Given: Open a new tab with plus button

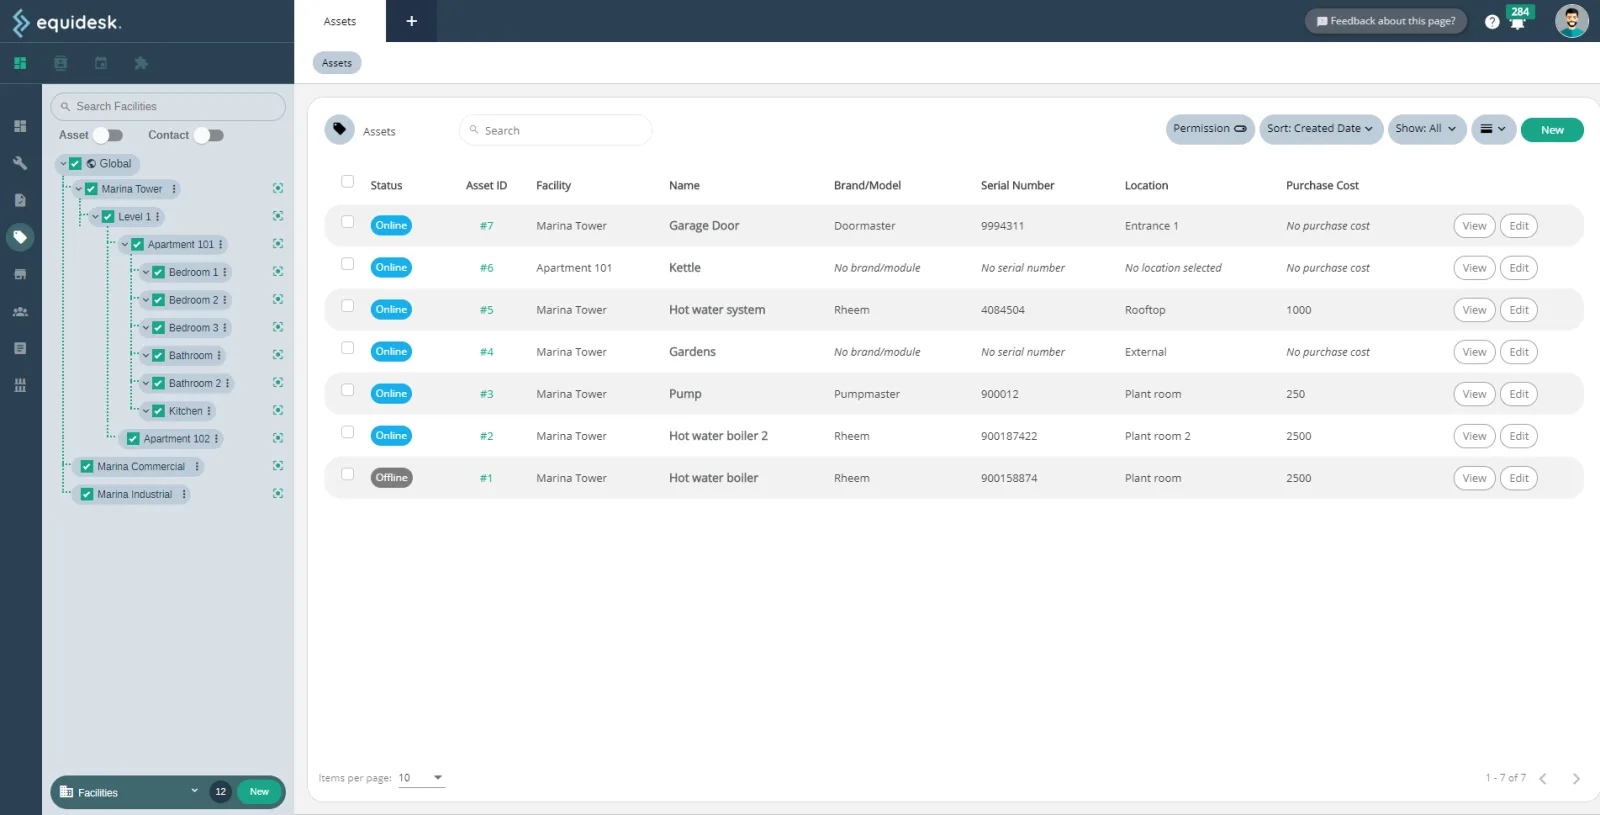Looking at the screenshot, I should click(411, 21).
